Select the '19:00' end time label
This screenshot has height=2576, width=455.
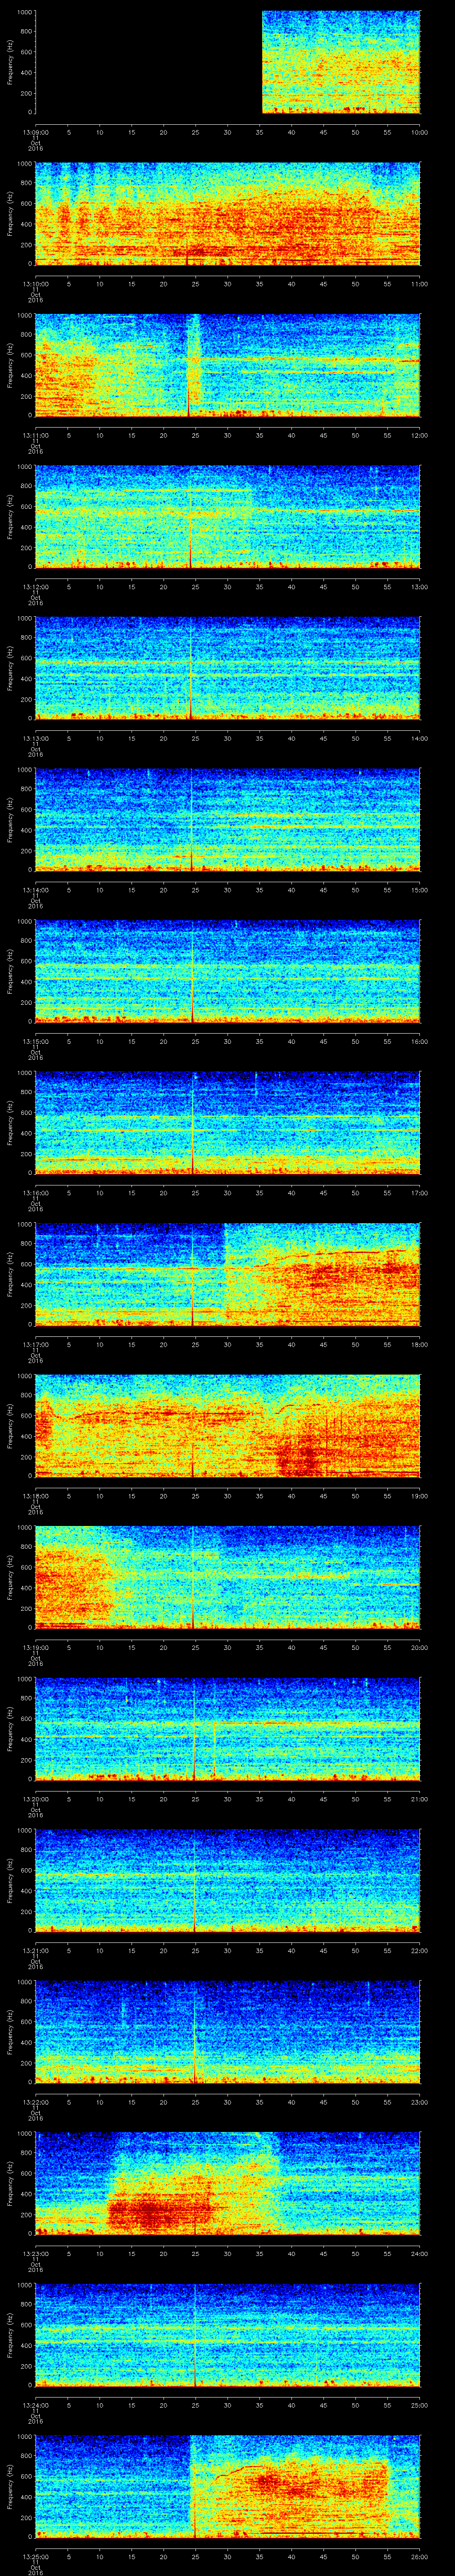[x=420, y=1495]
